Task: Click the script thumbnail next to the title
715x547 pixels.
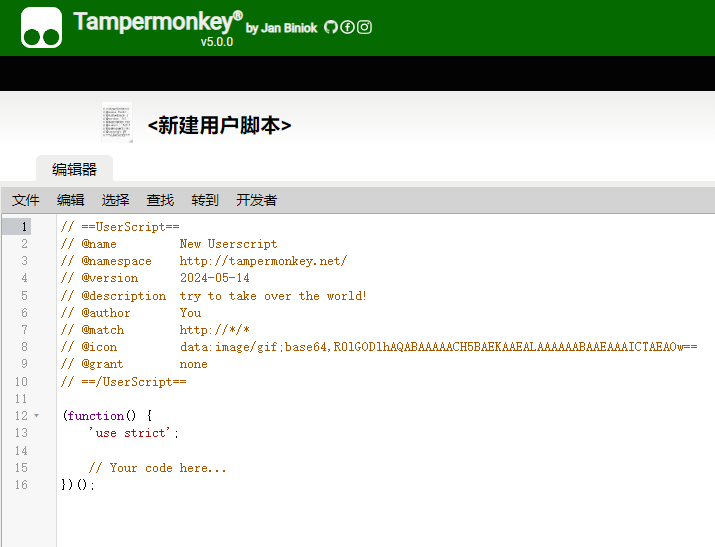Action: pyautogui.click(x=117, y=123)
